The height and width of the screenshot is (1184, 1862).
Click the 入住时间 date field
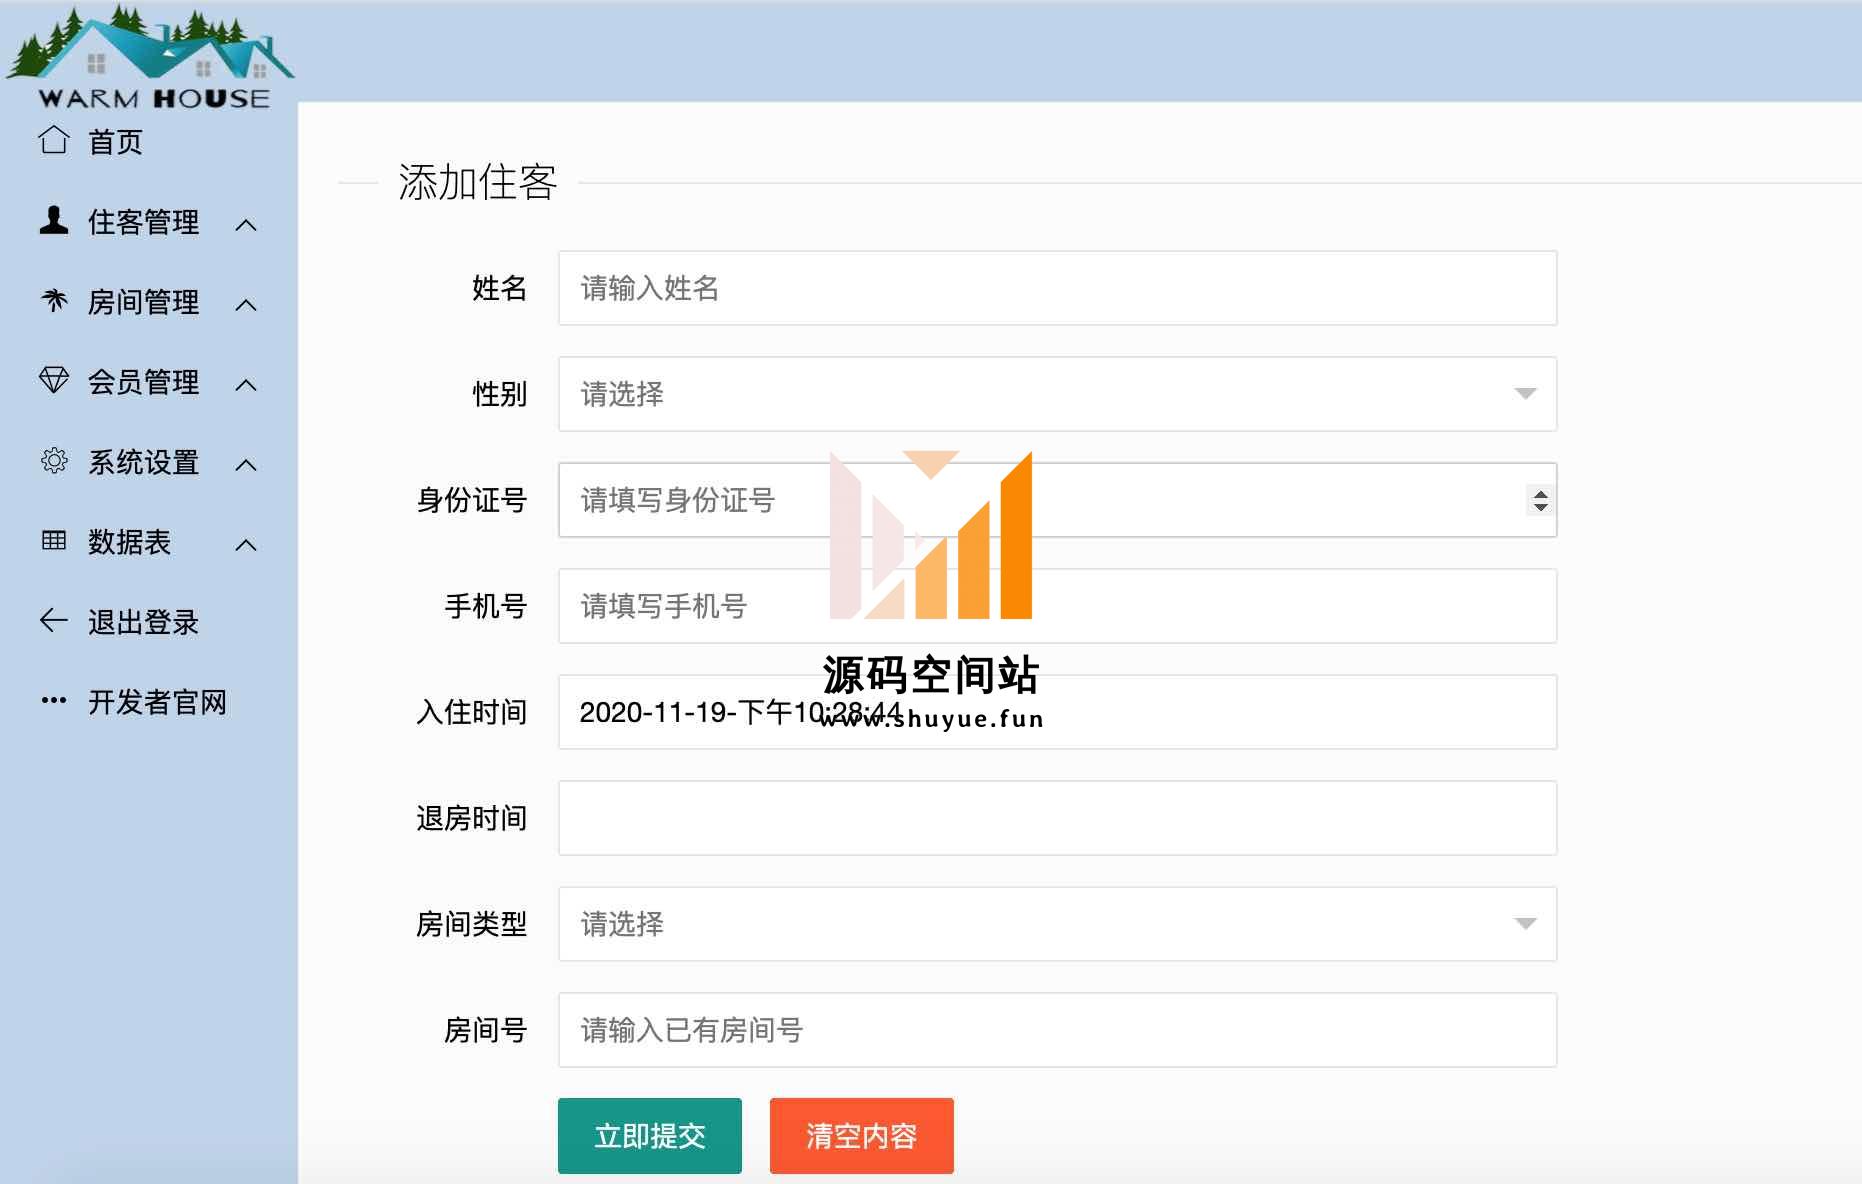pos(1057,712)
